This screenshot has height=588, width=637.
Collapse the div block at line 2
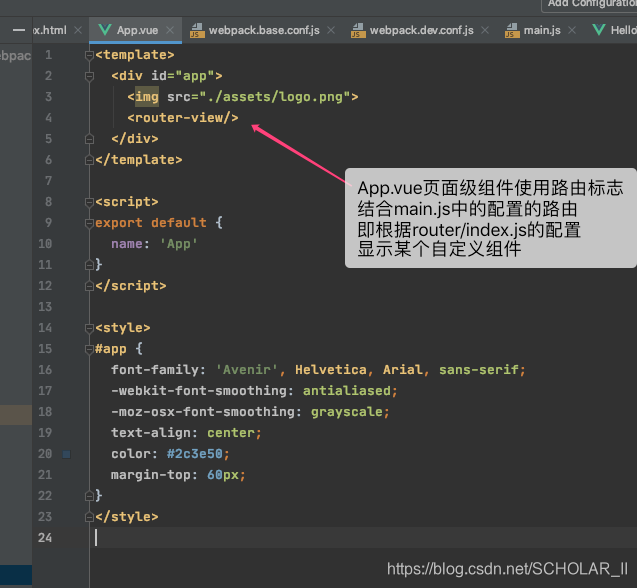(89, 76)
